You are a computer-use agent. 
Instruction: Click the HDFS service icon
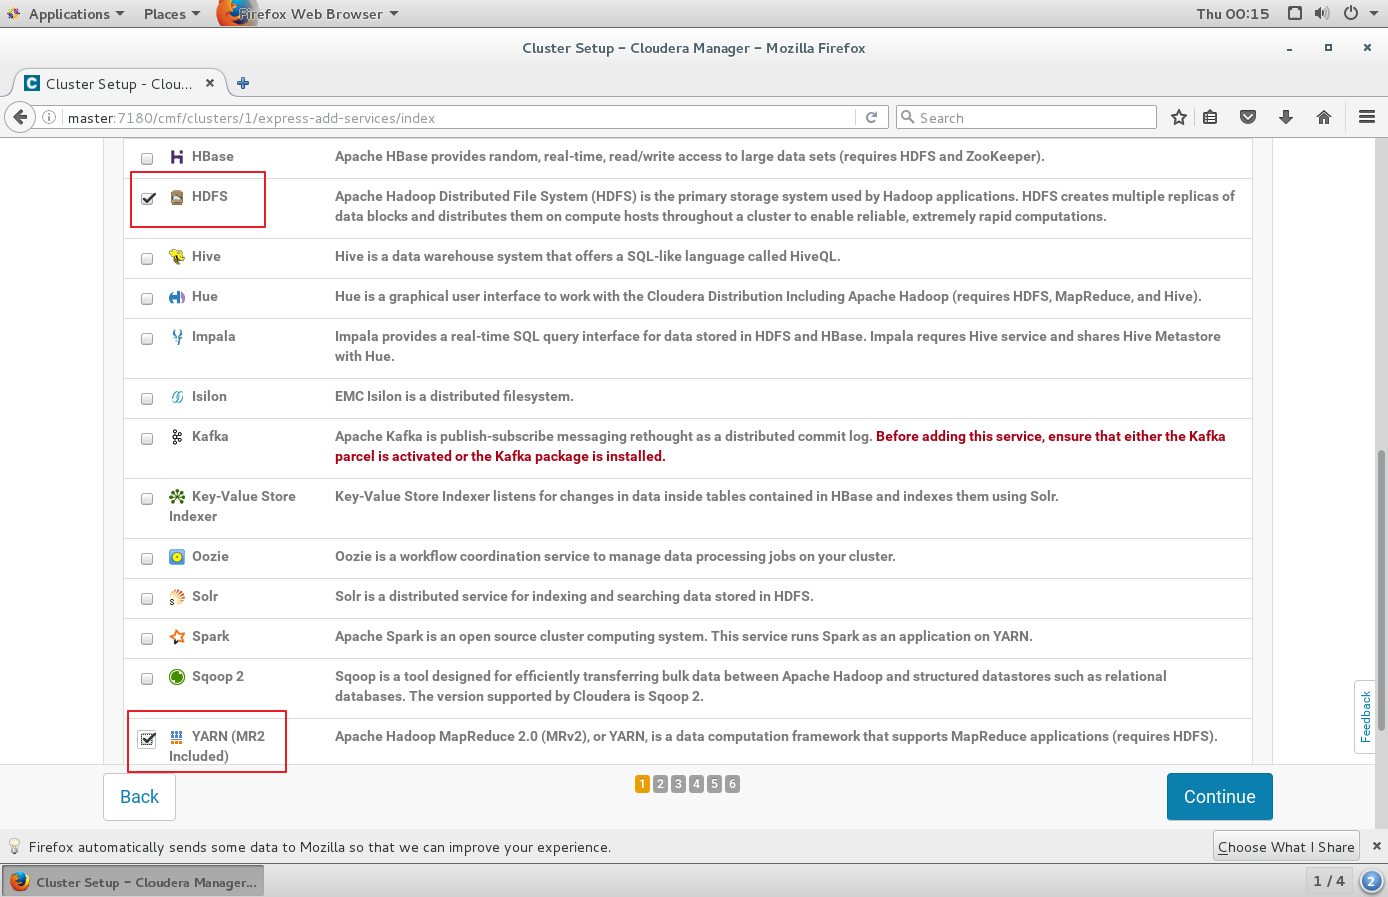[177, 197]
